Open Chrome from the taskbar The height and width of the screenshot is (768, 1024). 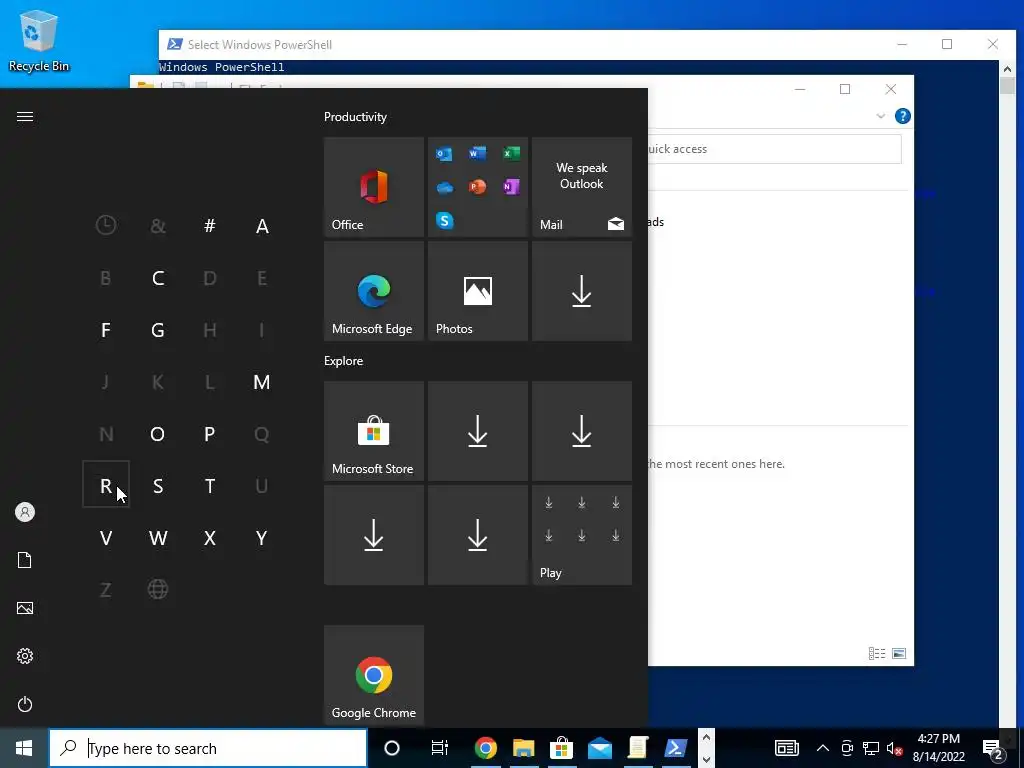click(485, 748)
